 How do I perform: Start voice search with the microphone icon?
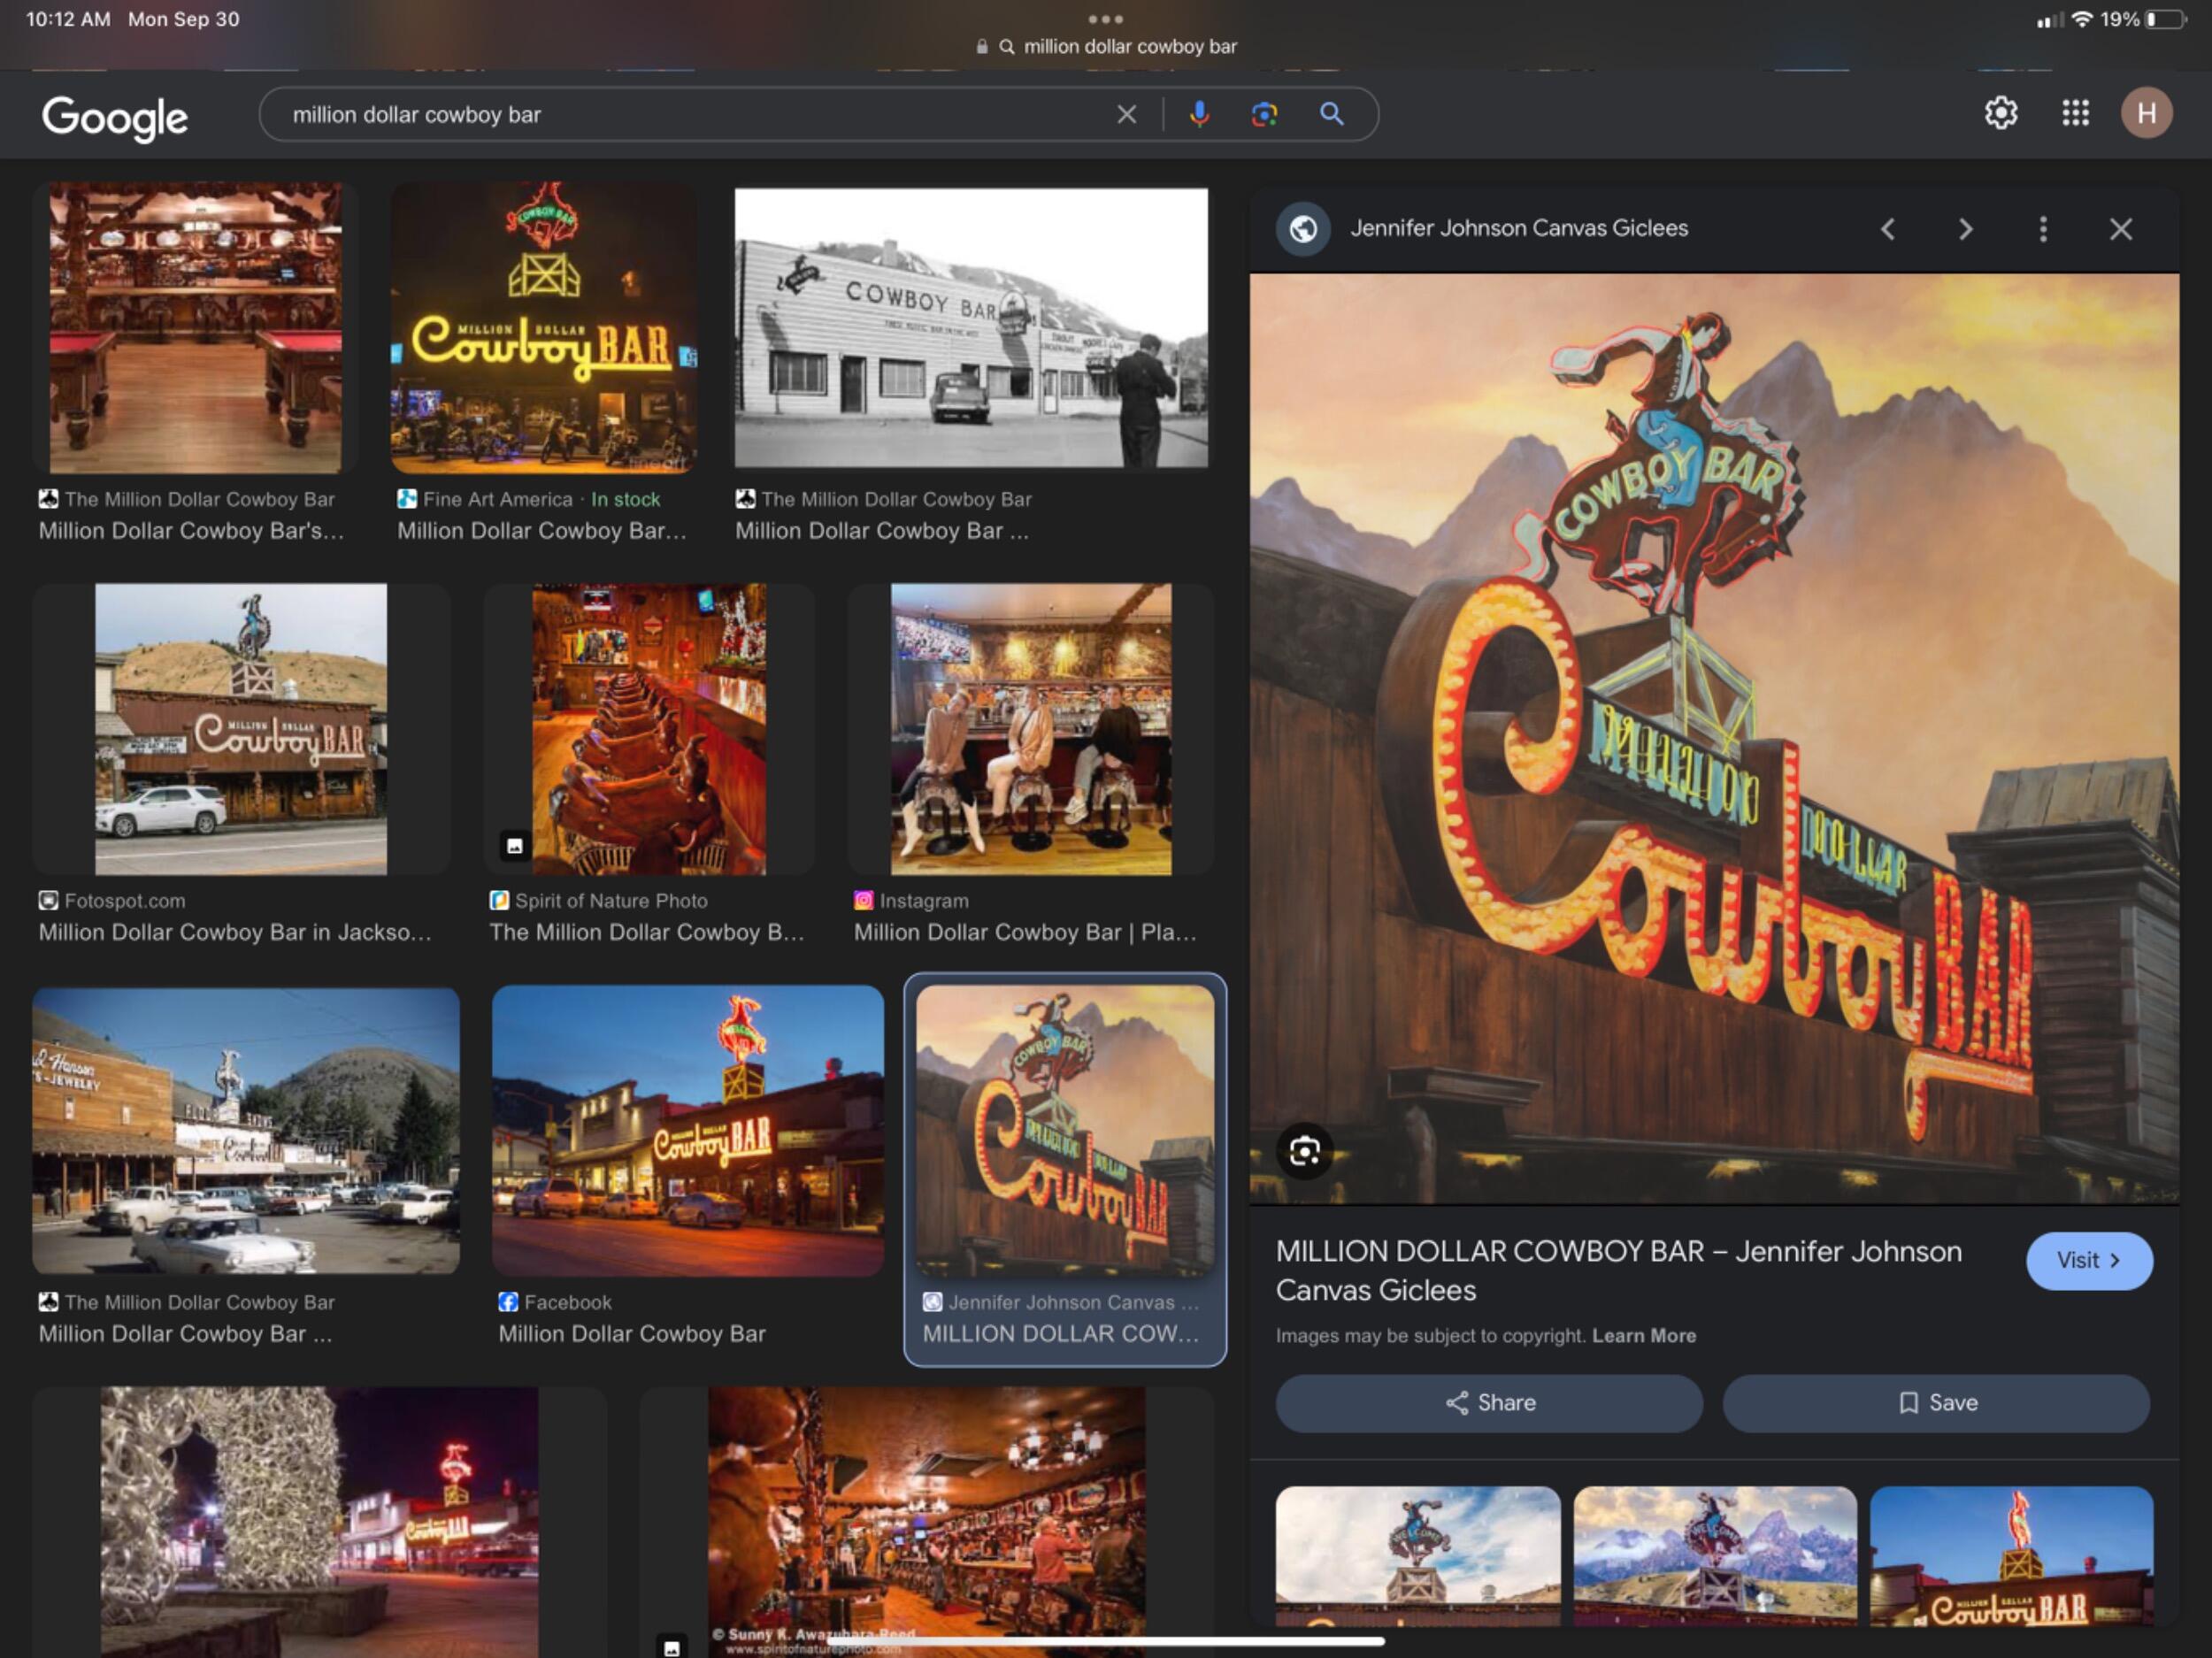pos(1199,115)
